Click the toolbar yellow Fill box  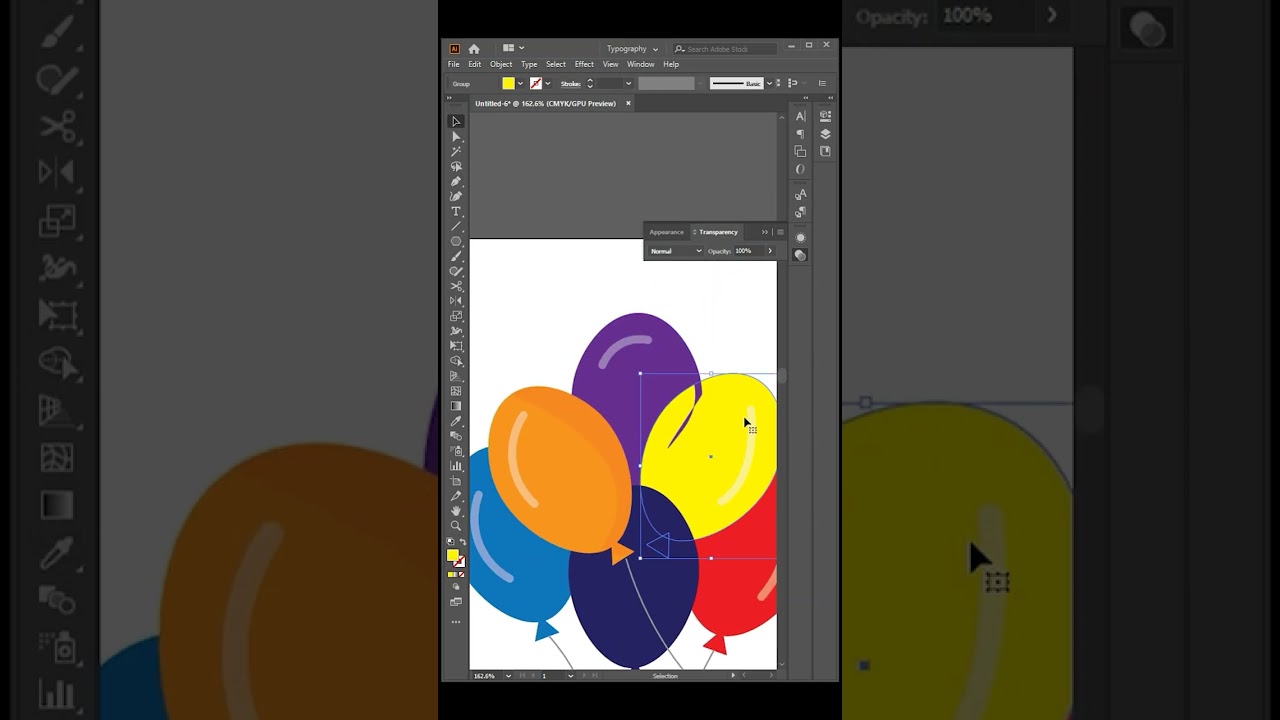point(452,555)
